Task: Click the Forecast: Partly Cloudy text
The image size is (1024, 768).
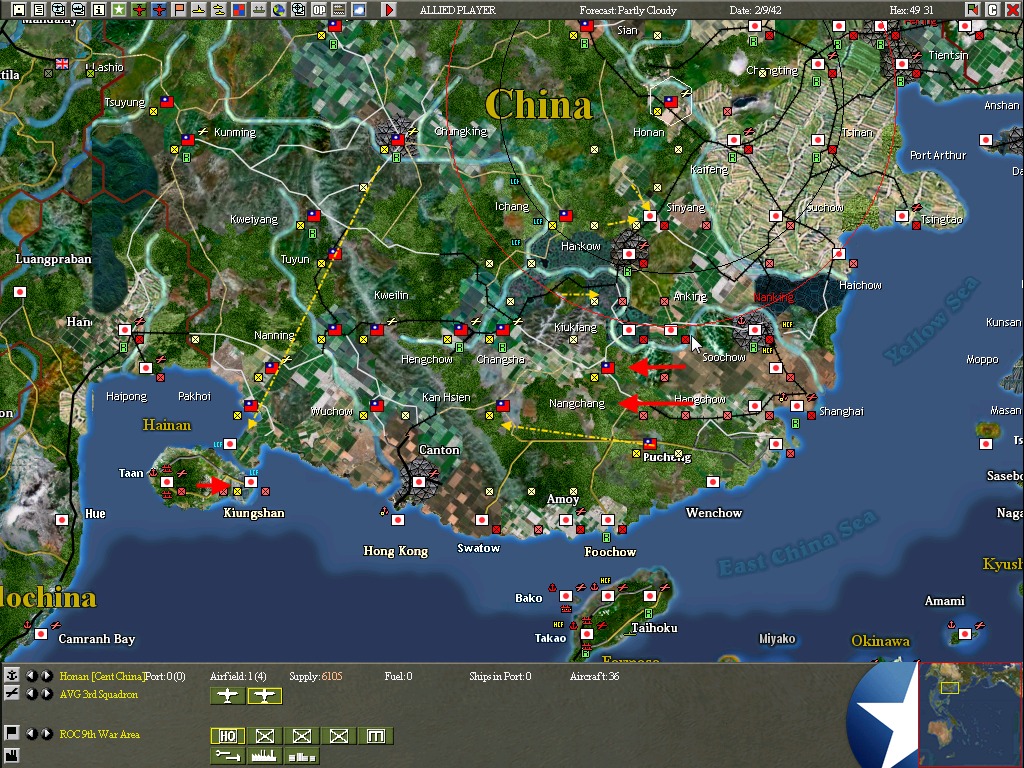Action: 628,10
